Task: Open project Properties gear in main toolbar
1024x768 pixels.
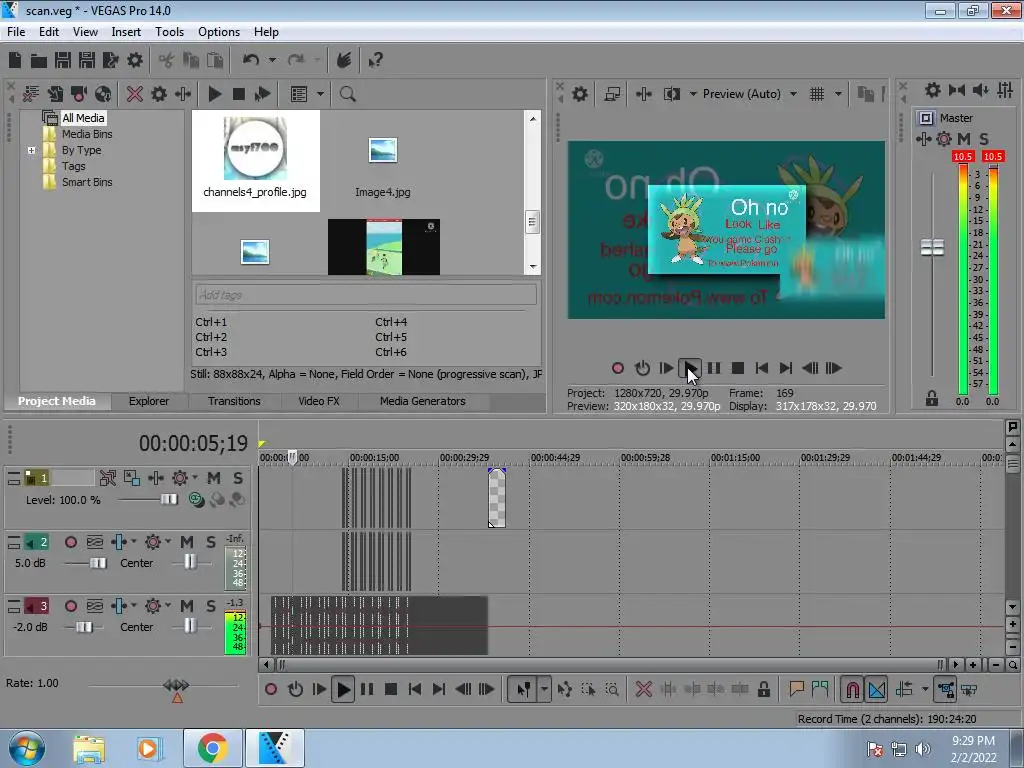Action: point(135,60)
